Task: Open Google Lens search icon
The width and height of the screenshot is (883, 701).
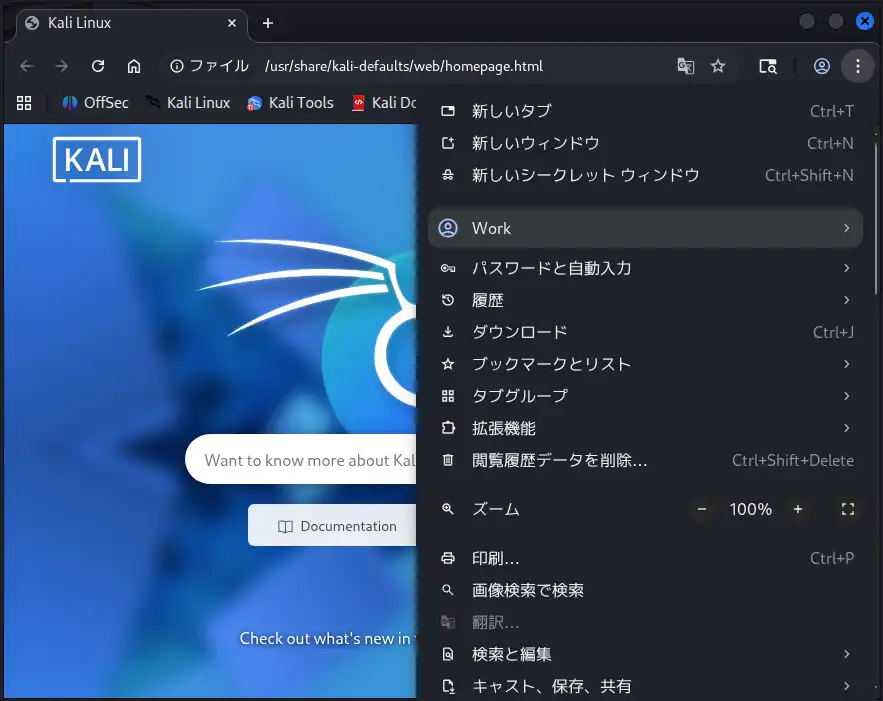Action: (767, 66)
